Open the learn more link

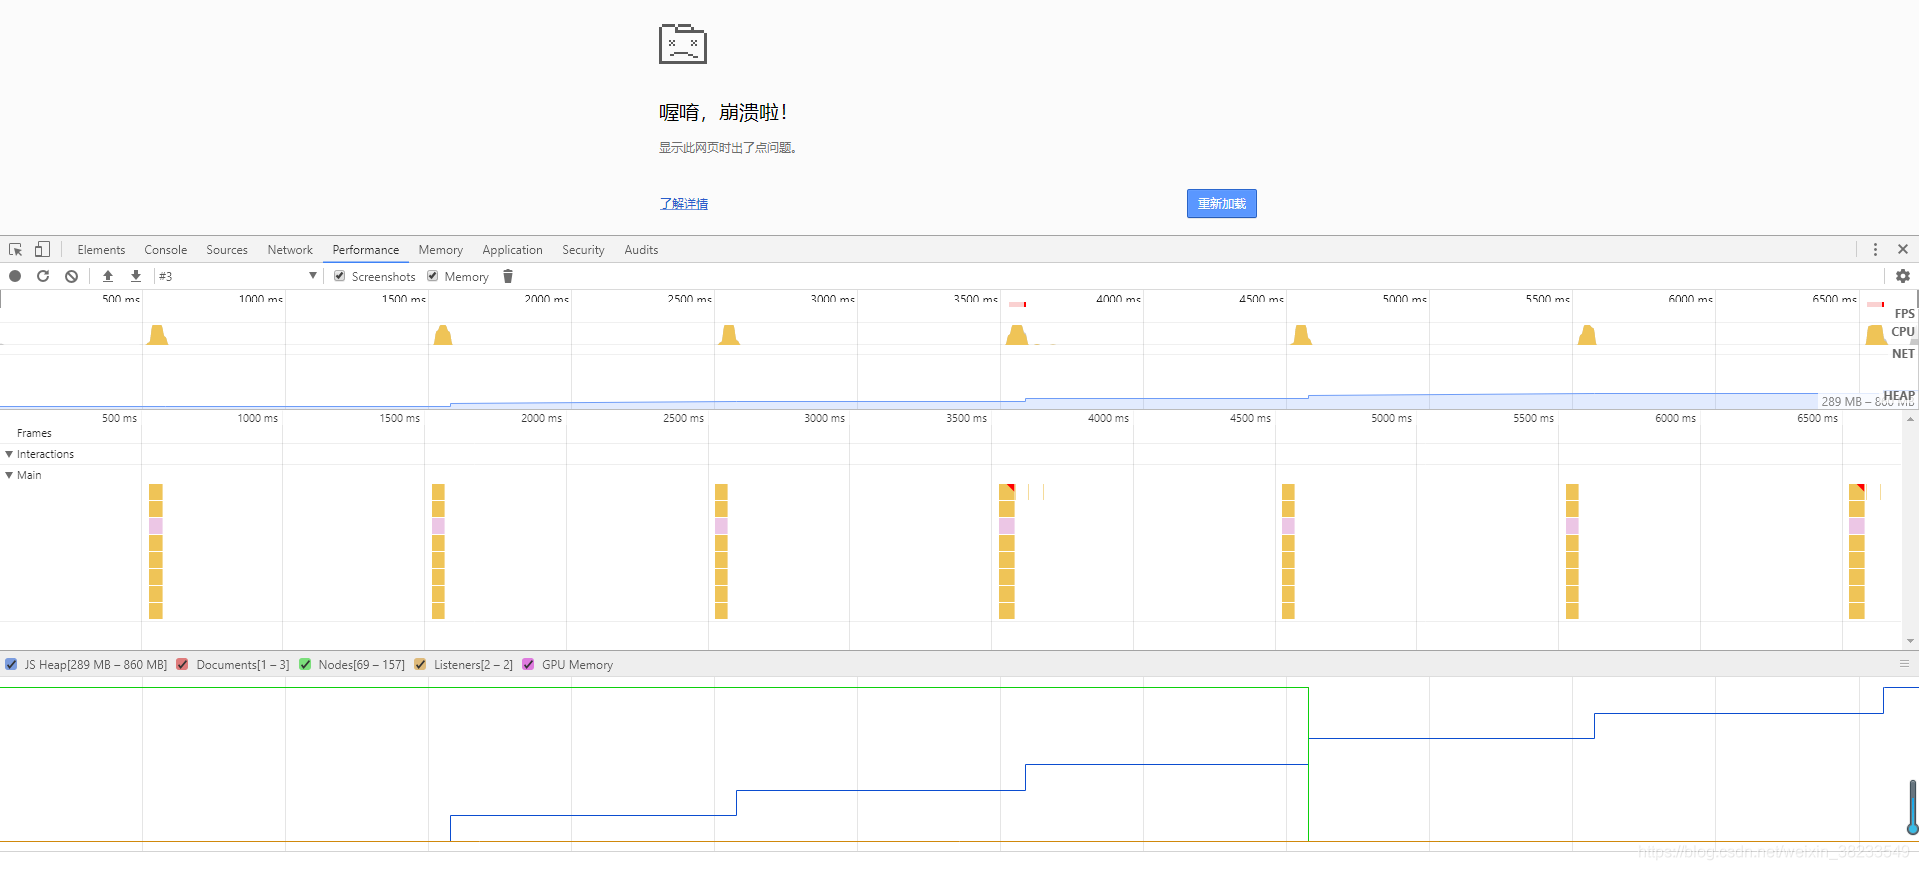(x=684, y=204)
